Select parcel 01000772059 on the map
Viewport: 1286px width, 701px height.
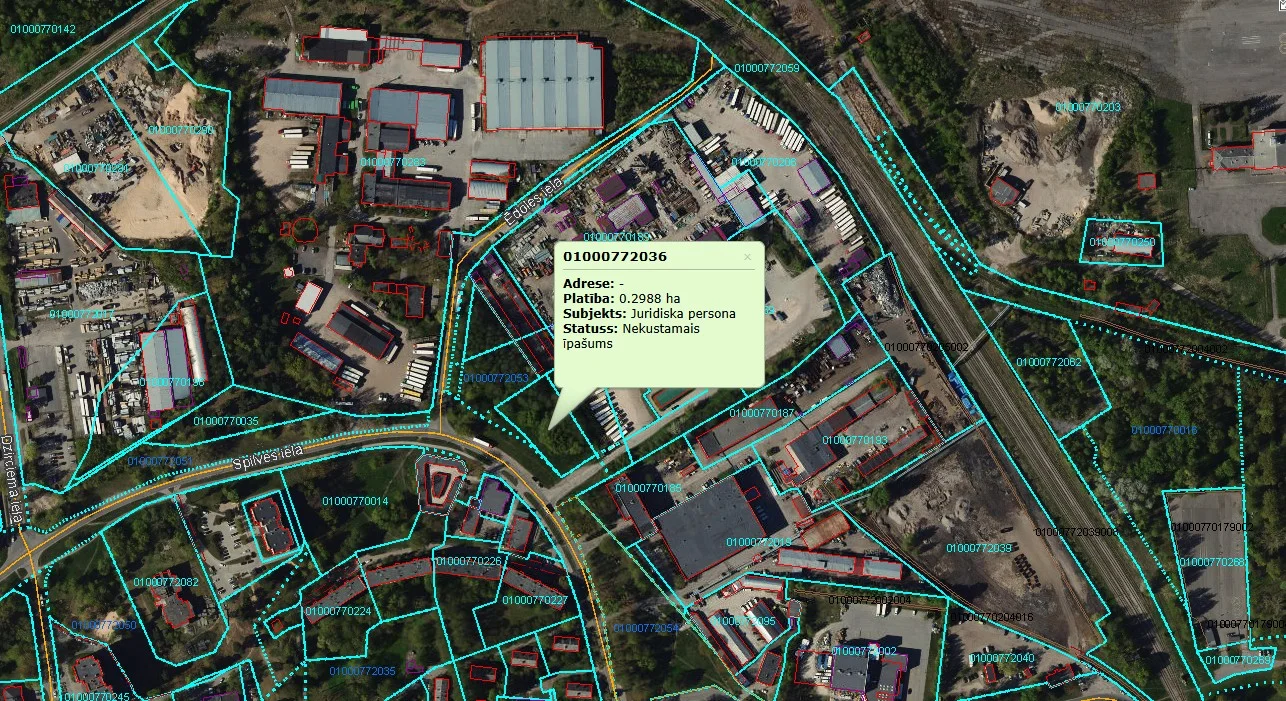click(766, 68)
